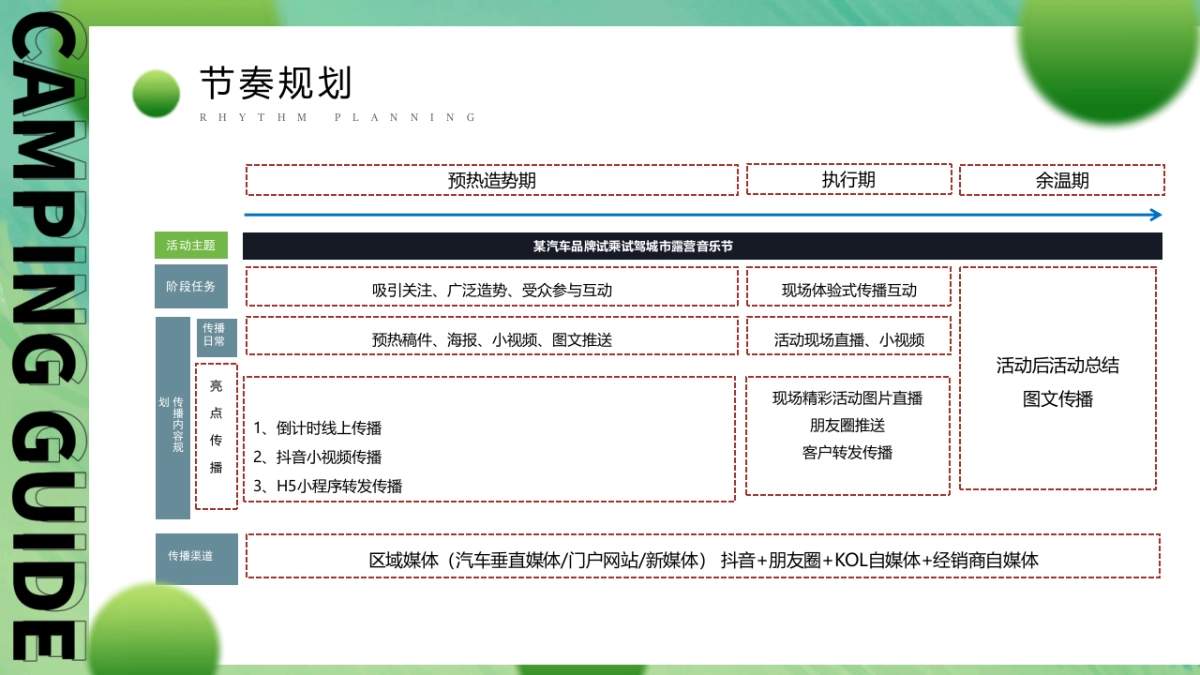Image resolution: width=1200 pixels, height=675 pixels.
Task: Toggle the 预热造势期 phase header box
Action: tap(491, 179)
